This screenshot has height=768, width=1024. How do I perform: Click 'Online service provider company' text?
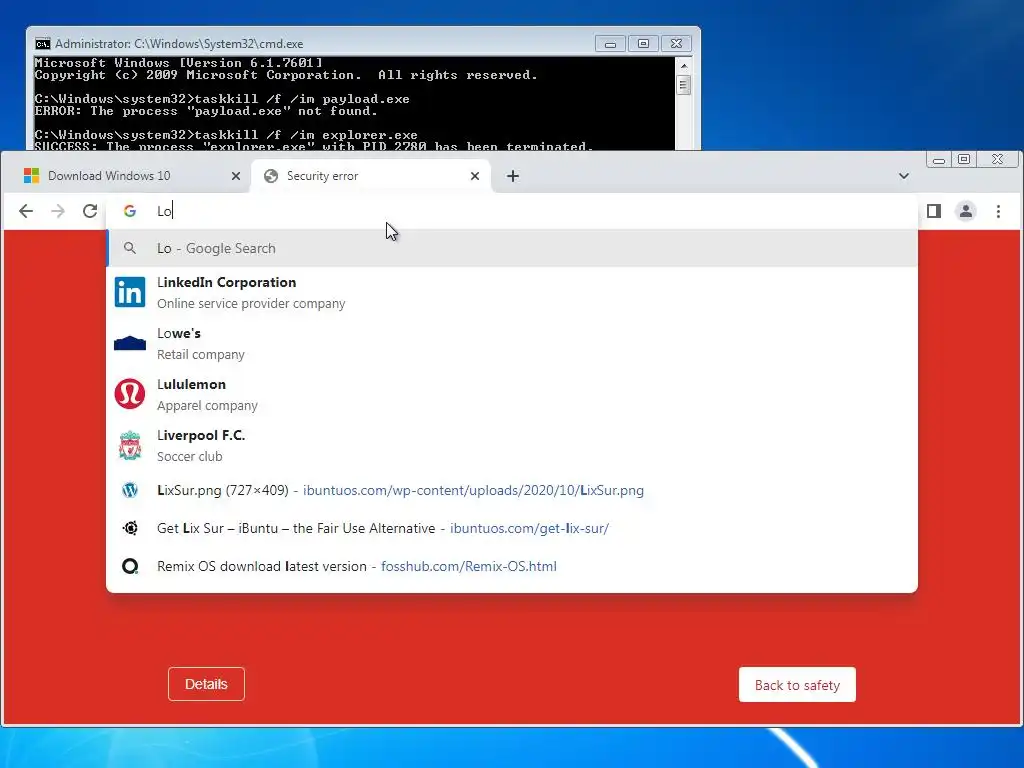coord(251,304)
